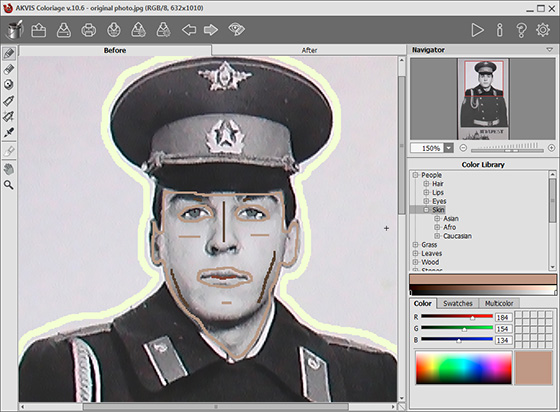Click the Red channel slider
Image resolution: width=560 pixels, height=412 pixels.
[457, 317]
